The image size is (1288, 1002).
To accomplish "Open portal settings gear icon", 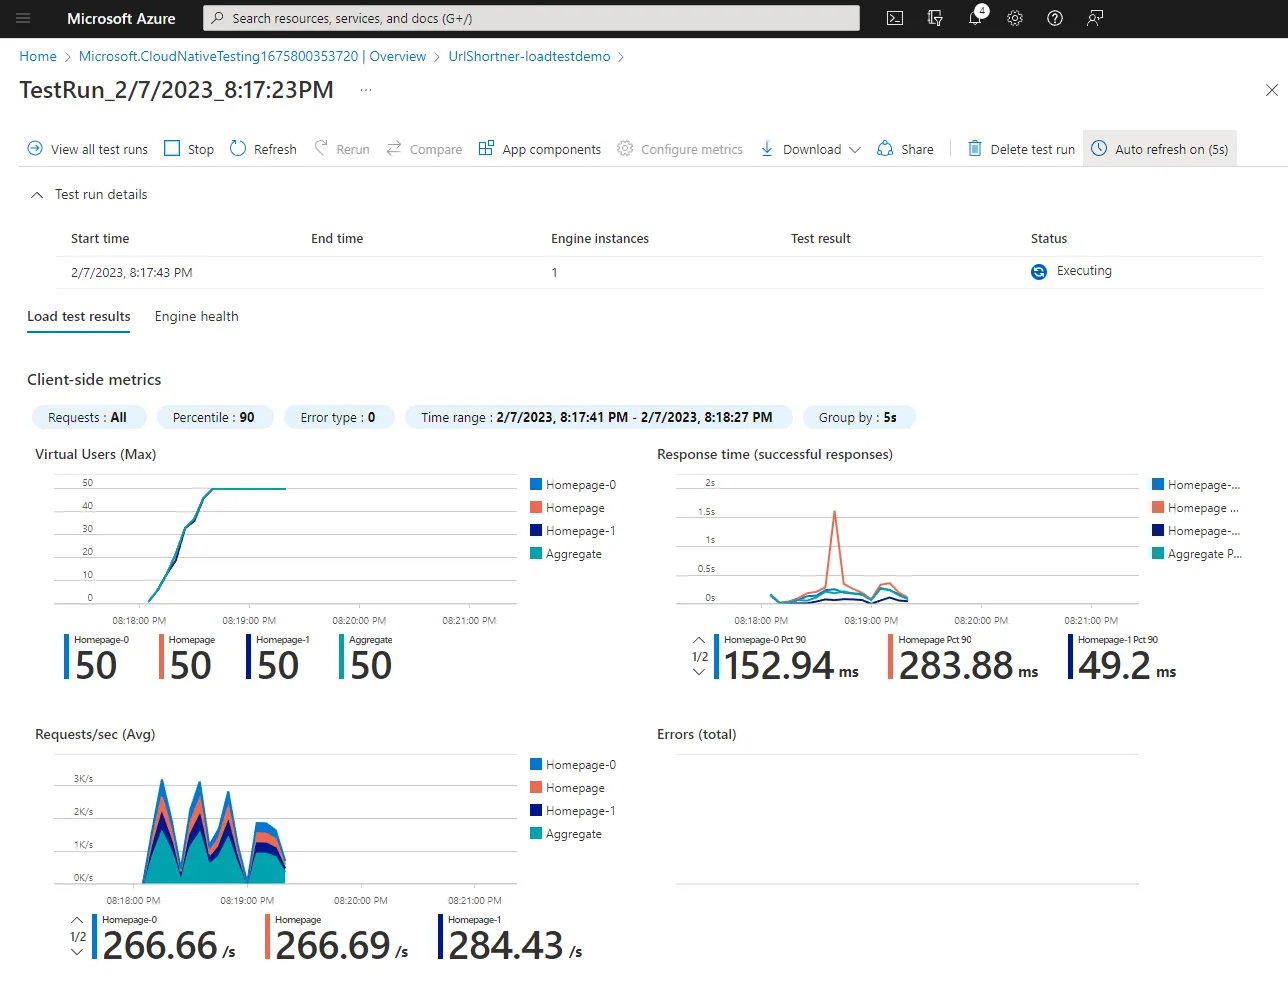I will (x=1015, y=18).
